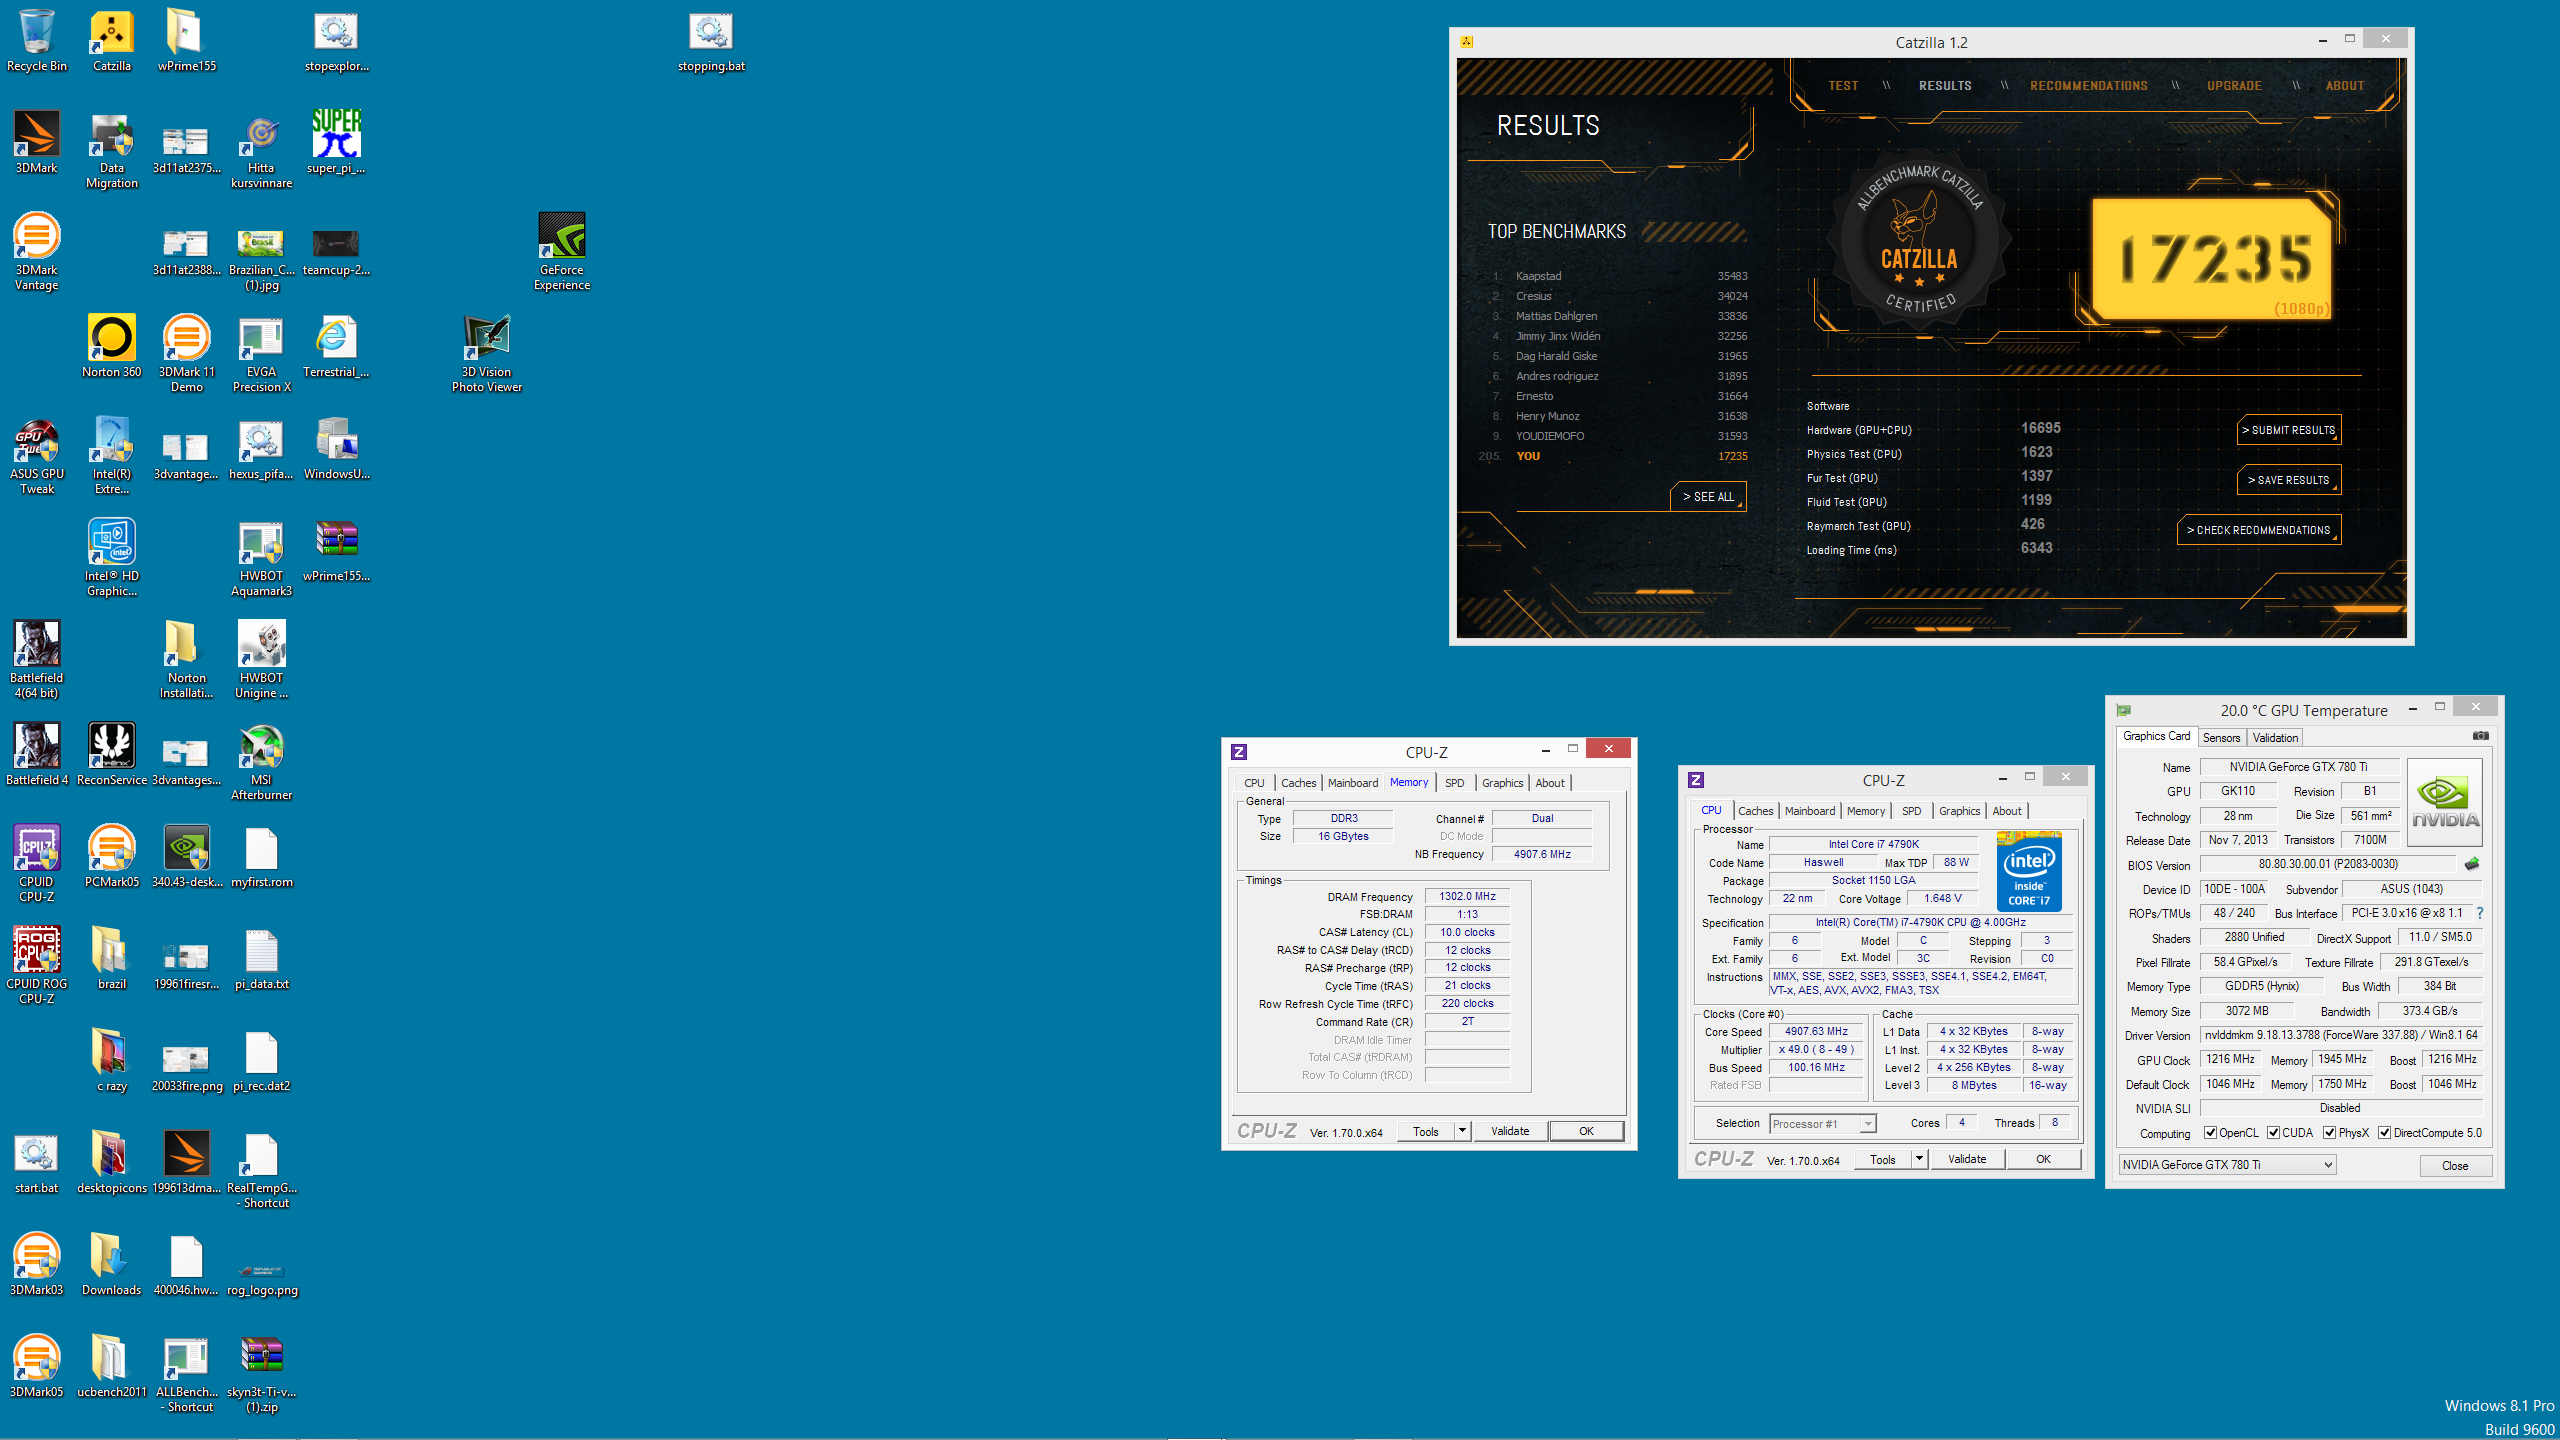Go to the TEST tab in Catzilla
The image size is (2560, 1440).
pos(1843,86)
